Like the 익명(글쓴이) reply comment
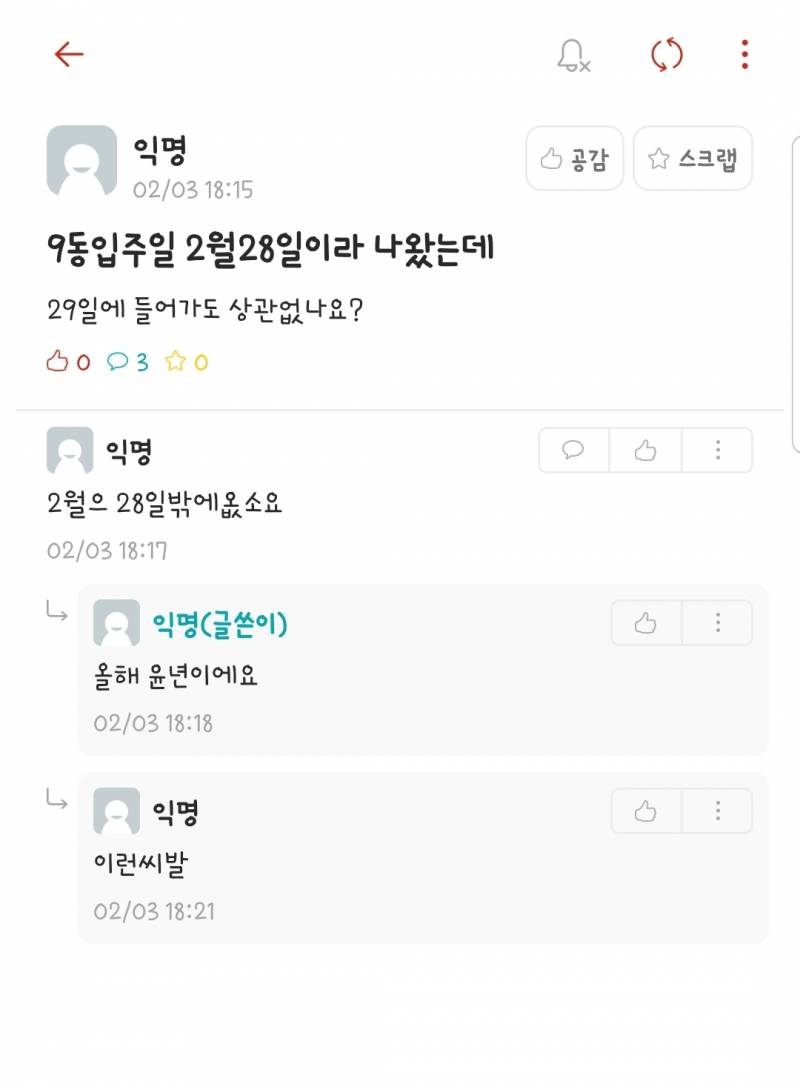The image size is (800, 1084). coord(644,622)
